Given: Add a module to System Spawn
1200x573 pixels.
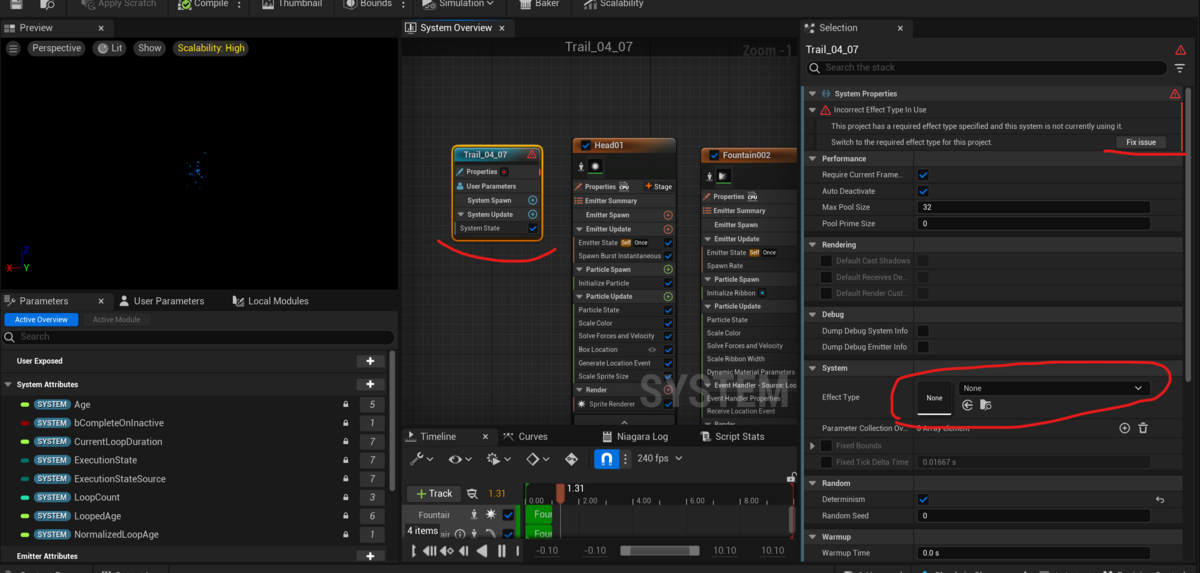Looking at the screenshot, I should 532,200.
